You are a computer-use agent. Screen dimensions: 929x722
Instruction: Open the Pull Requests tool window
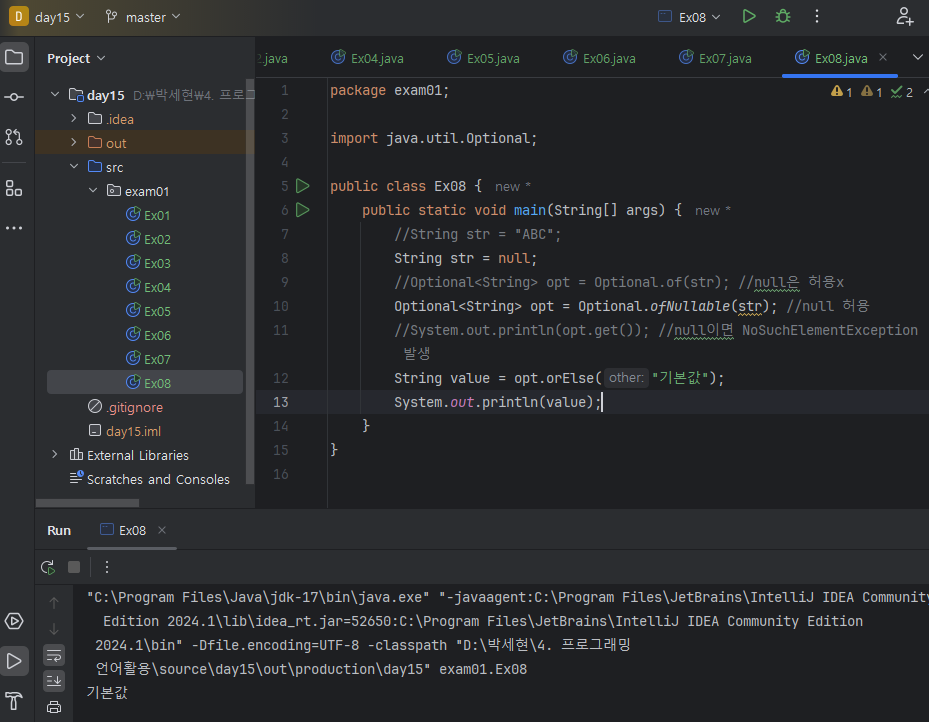14,137
